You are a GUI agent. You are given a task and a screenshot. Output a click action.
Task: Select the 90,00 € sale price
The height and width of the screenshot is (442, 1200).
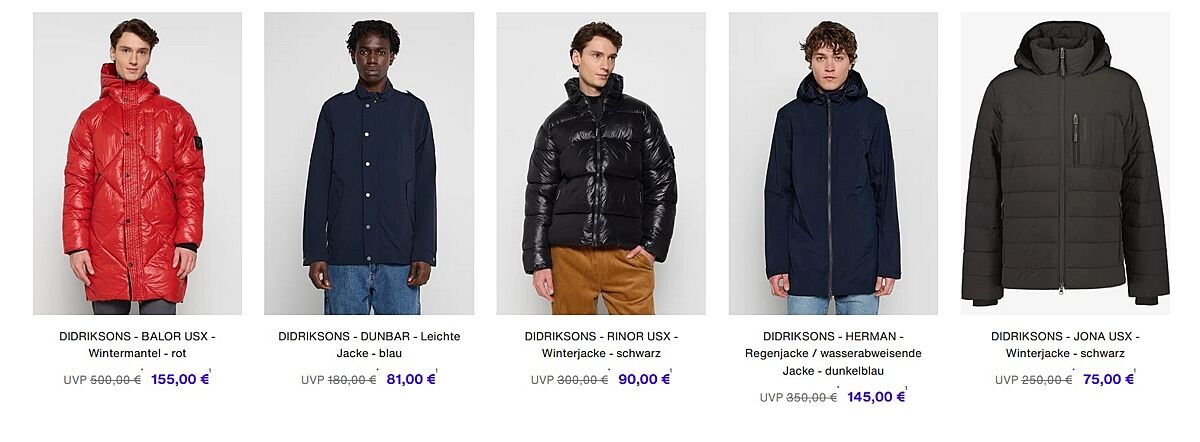click(644, 379)
